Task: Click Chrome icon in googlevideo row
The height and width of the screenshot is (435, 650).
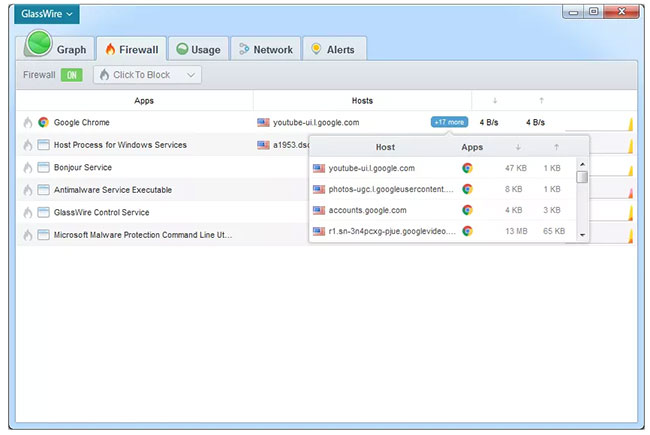Action: pos(467,231)
